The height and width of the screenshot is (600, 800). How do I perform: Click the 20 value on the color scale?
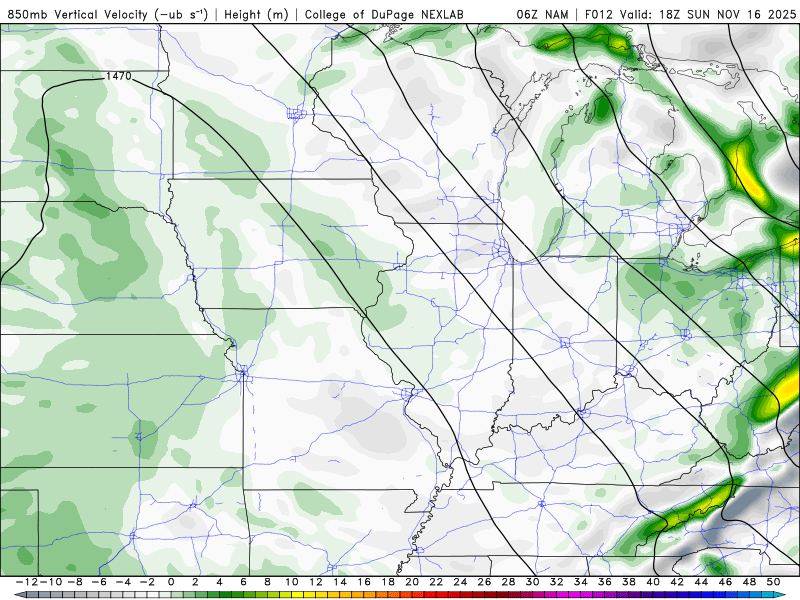pos(412,582)
